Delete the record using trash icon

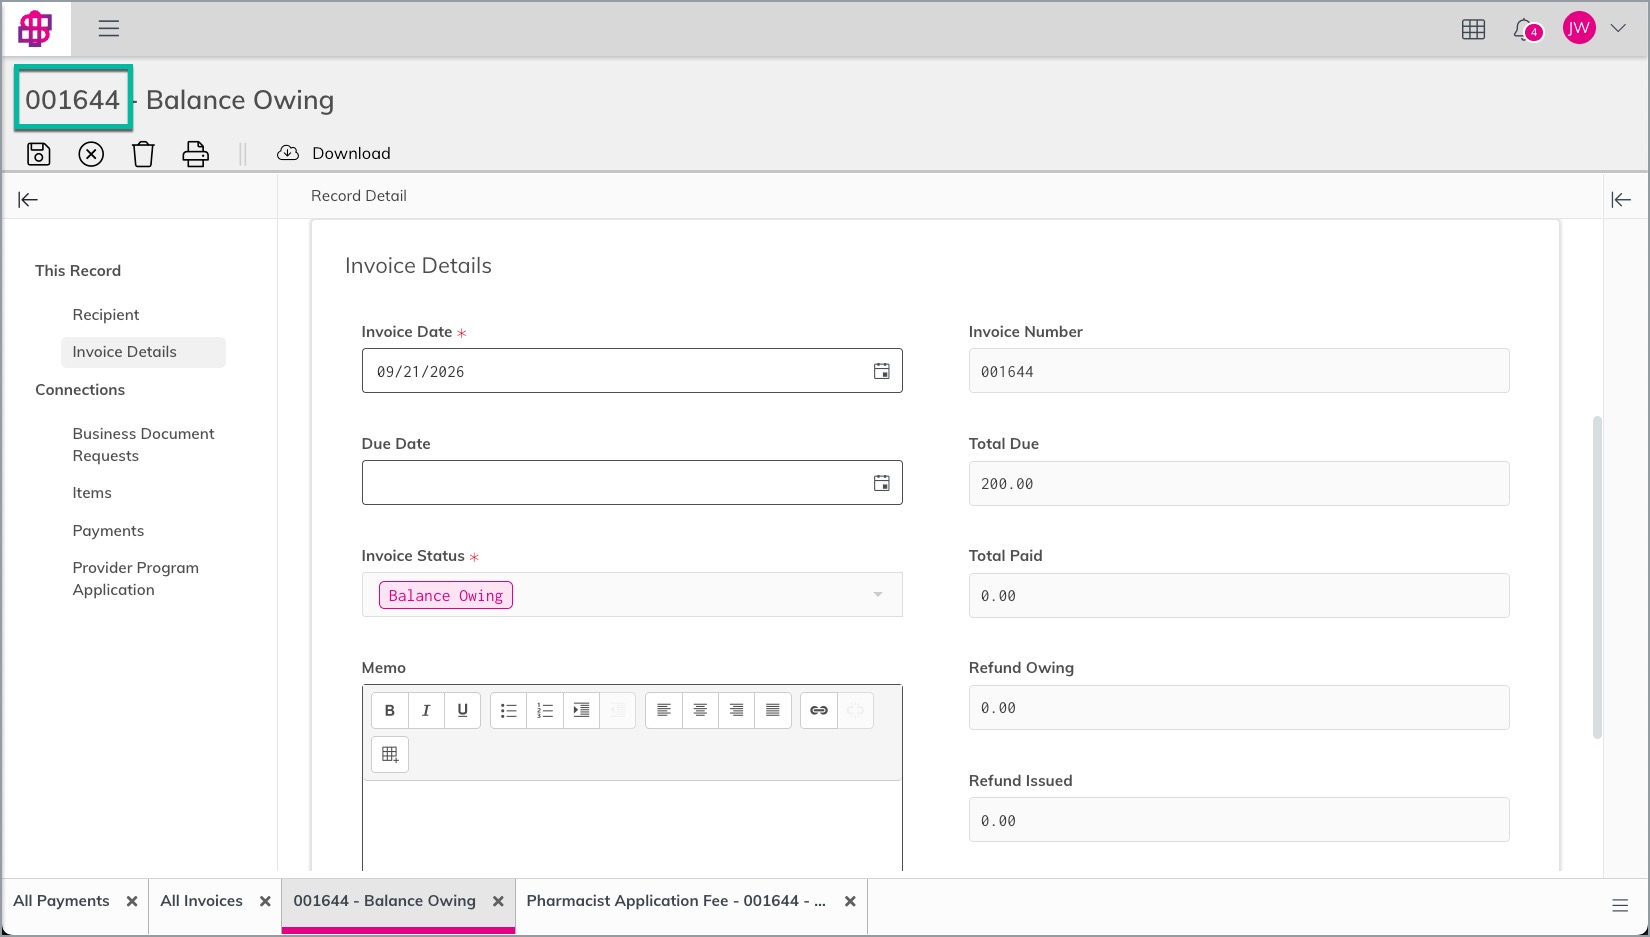143,154
